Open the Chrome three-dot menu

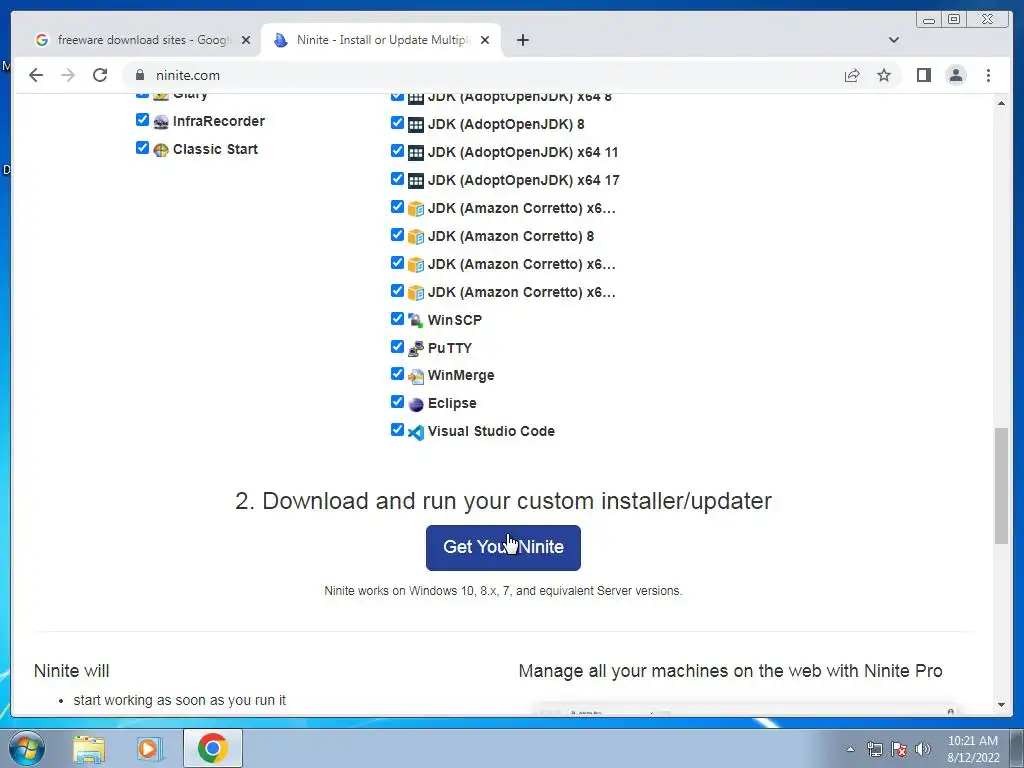click(x=988, y=75)
